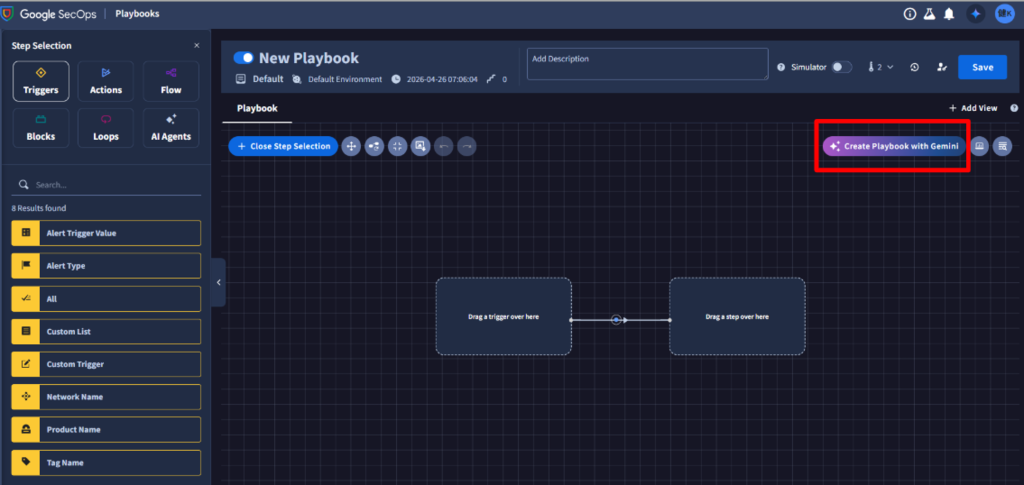Viewport: 1024px width, 485px height.
Task: Open the playbook version history icon
Action: click(915, 67)
